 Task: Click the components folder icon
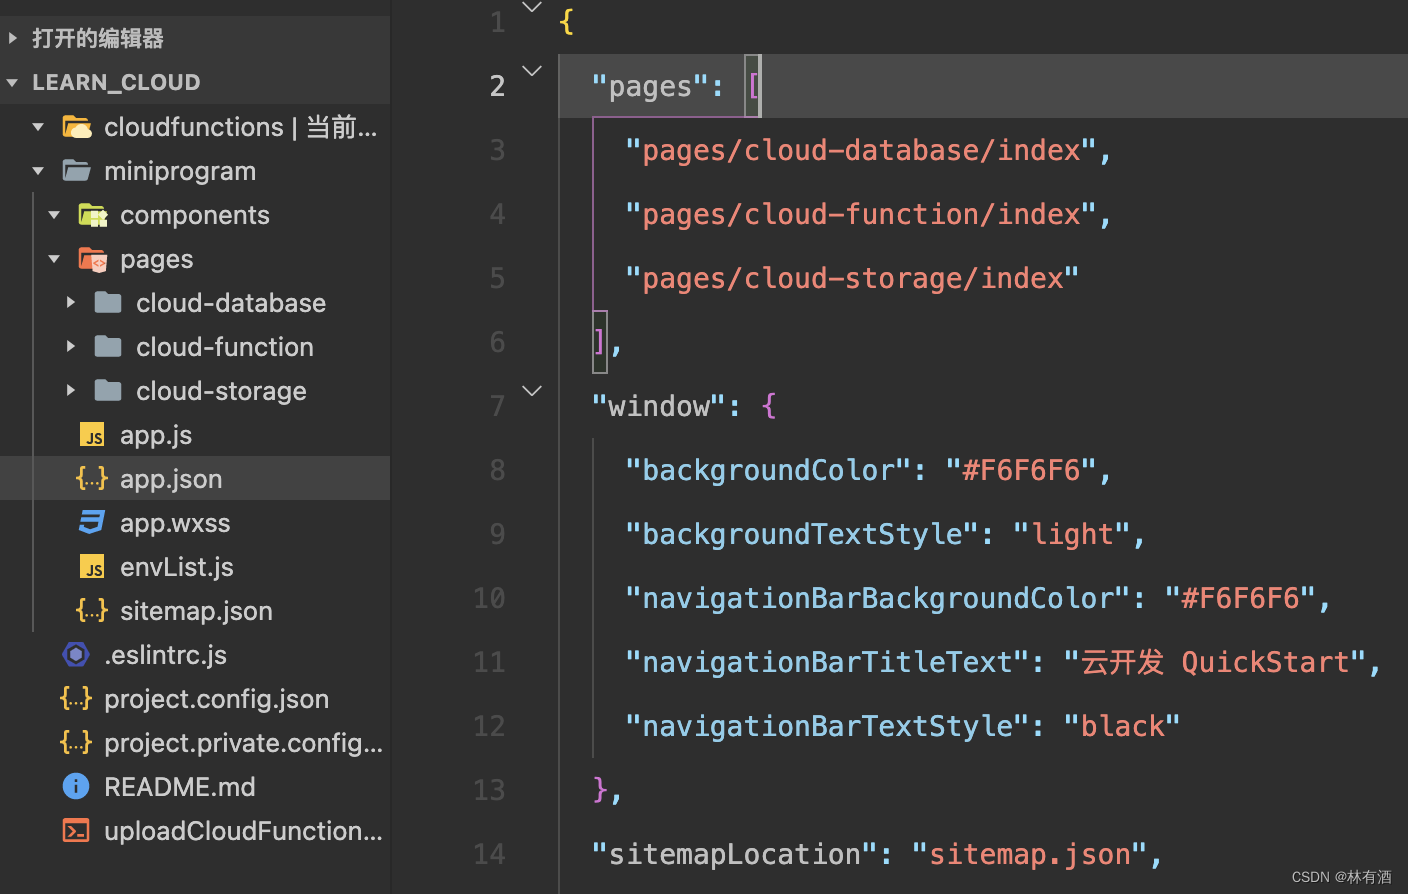click(x=93, y=215)
